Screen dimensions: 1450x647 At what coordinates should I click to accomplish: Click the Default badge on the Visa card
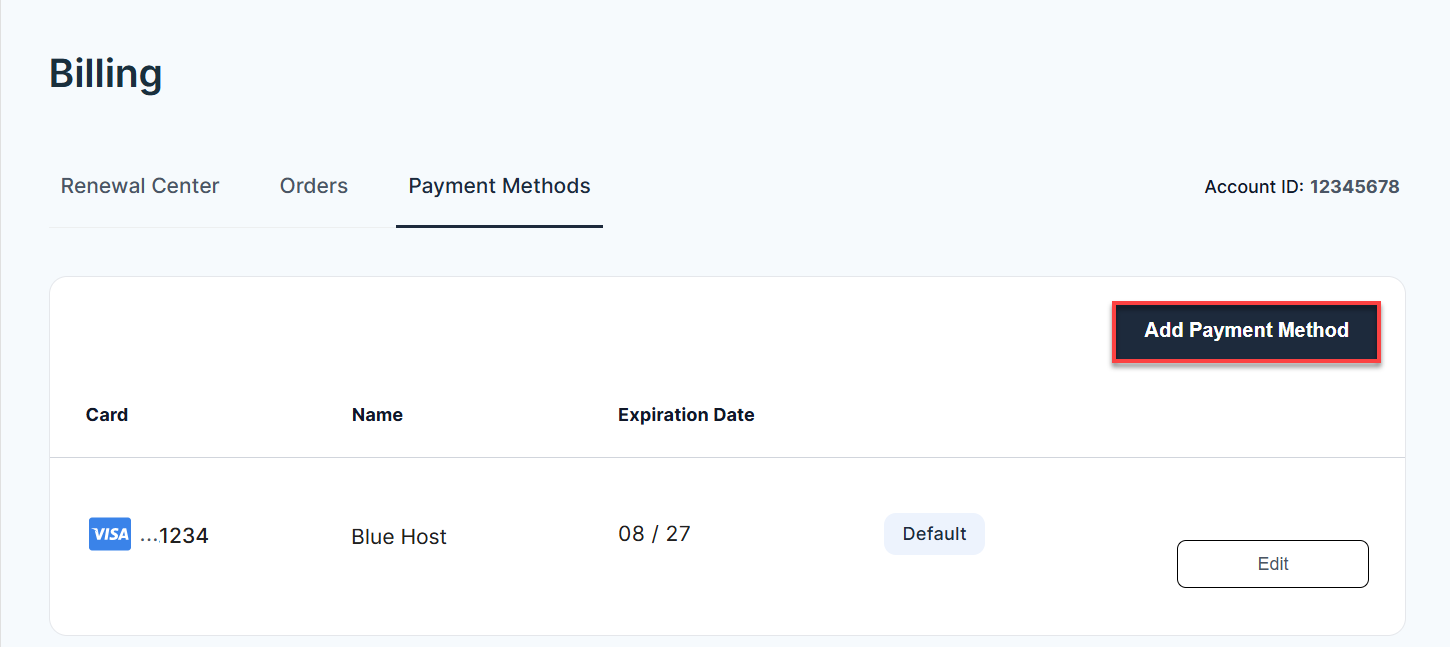pos(933,533)
